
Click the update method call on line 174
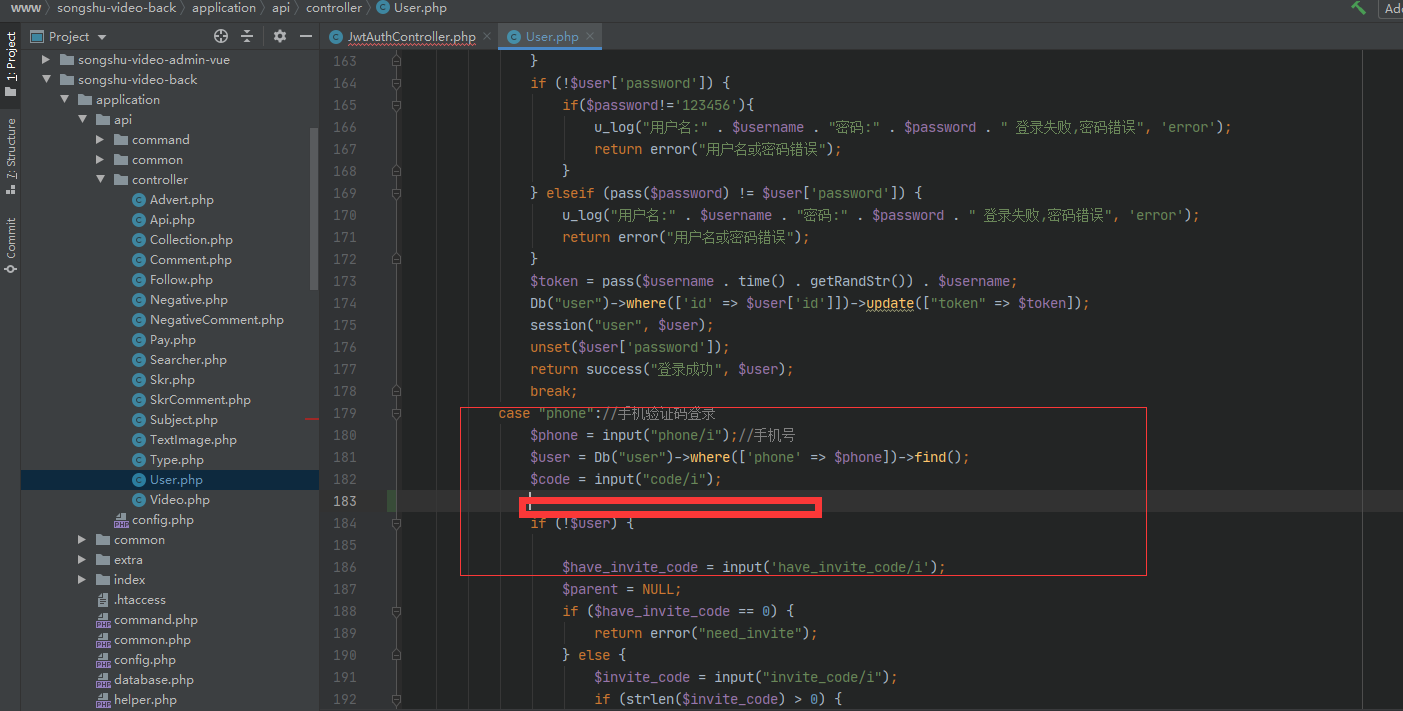[889, 303]
